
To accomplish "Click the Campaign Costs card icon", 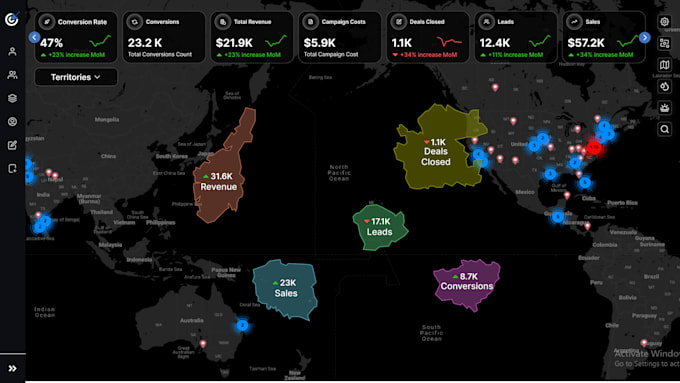I will tap(311, 22).
